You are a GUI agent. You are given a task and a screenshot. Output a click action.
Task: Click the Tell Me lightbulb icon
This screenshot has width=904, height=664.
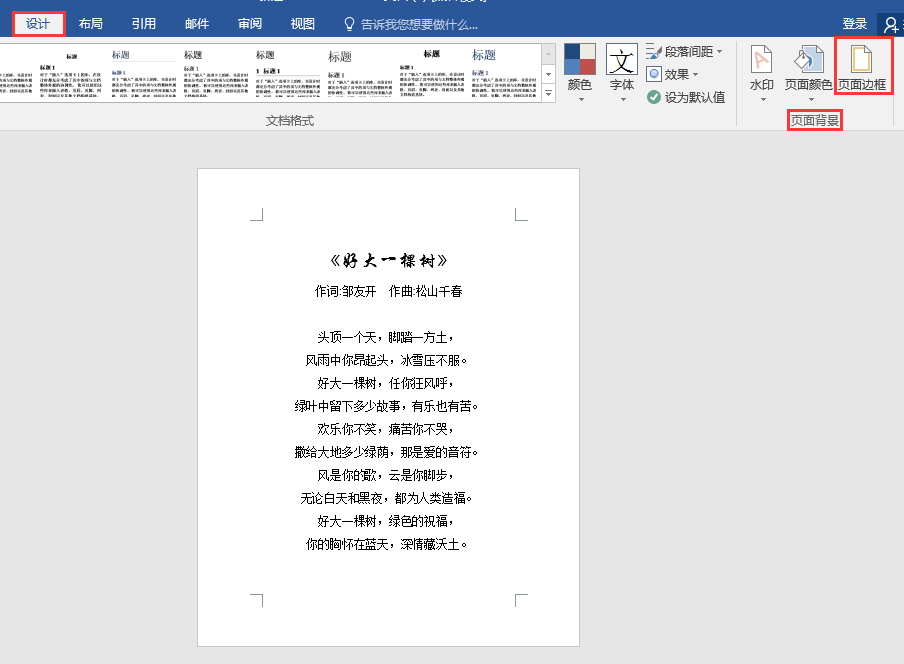pos(349,24)
